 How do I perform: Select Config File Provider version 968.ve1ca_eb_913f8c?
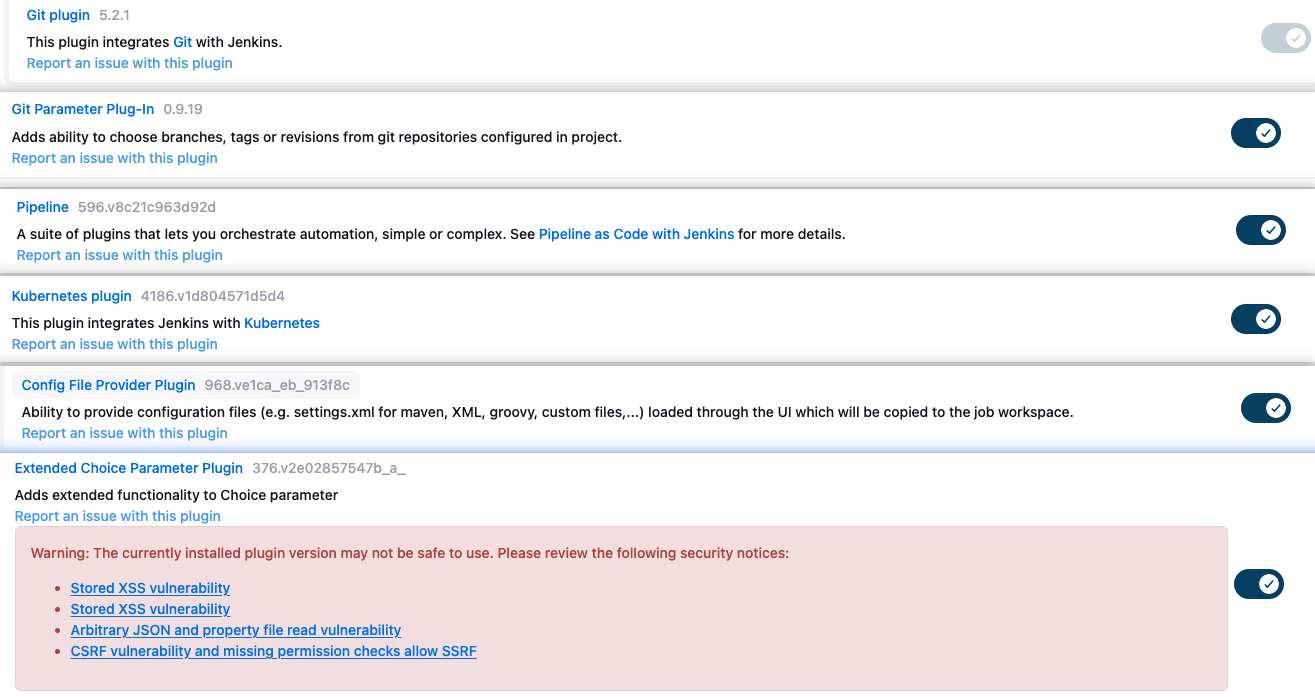[277, 385]
